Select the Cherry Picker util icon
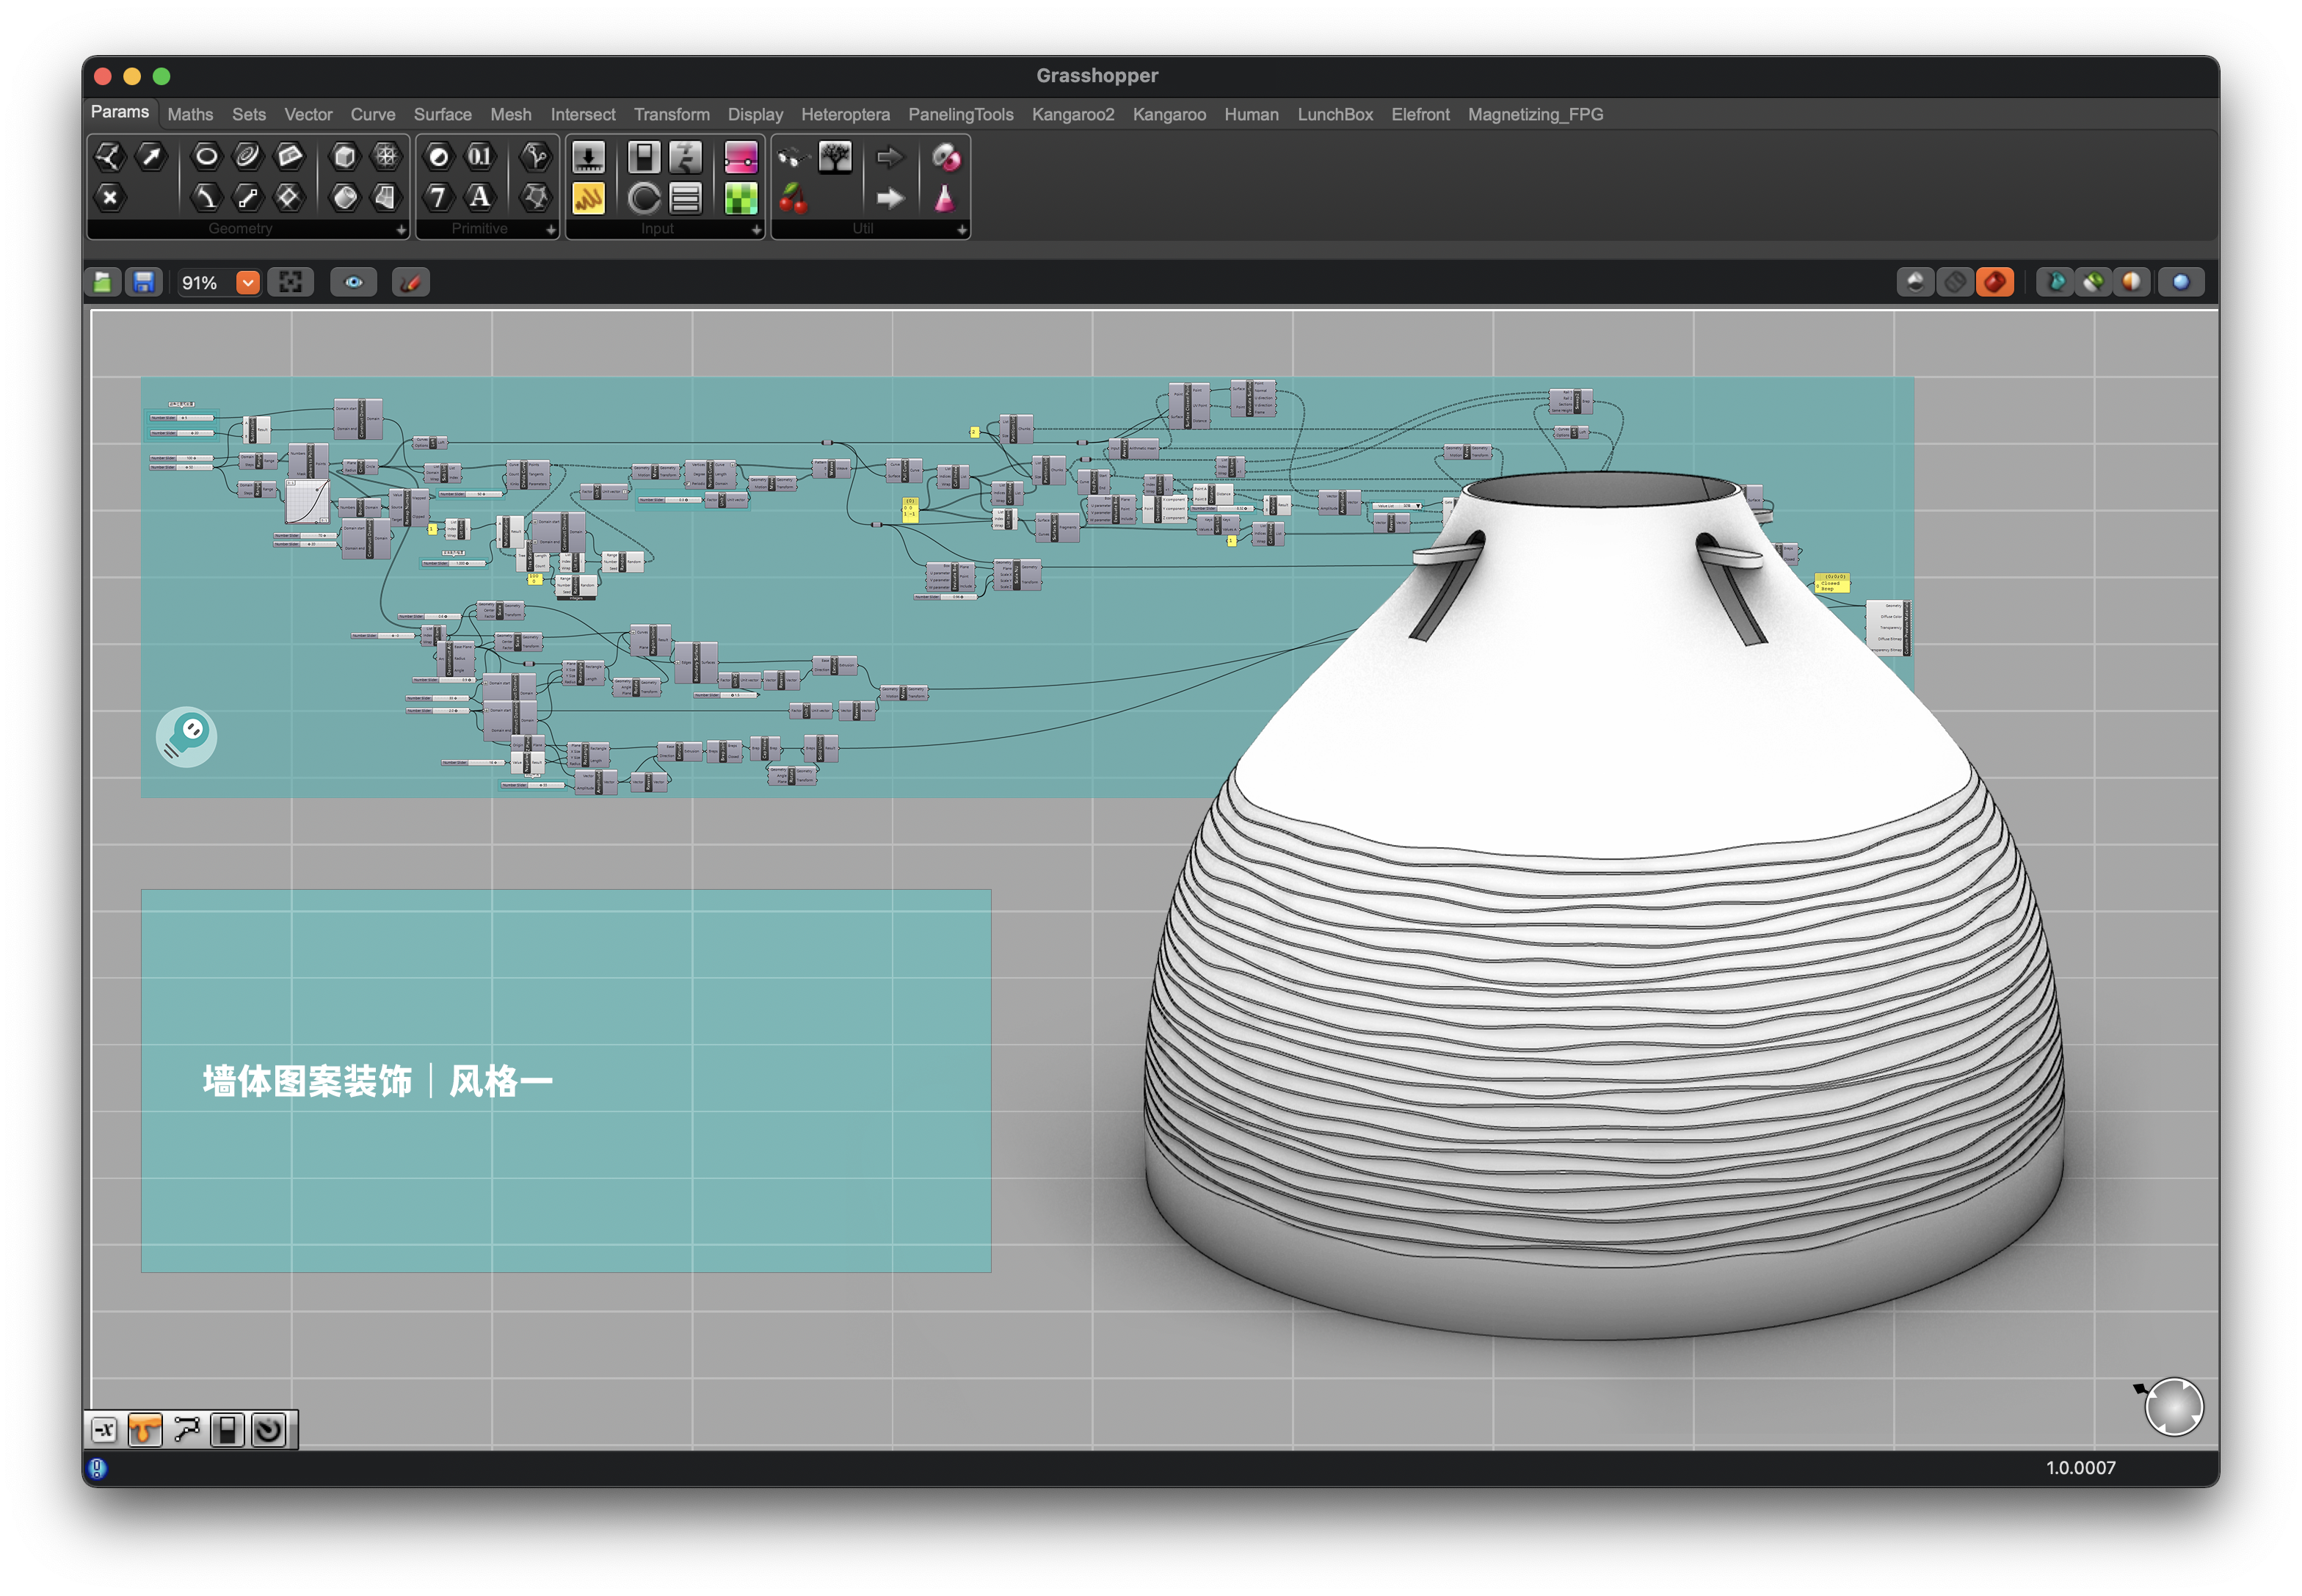Viewport: 2302px width, 1596px height. pyautogui.click(x=793, y=198)
